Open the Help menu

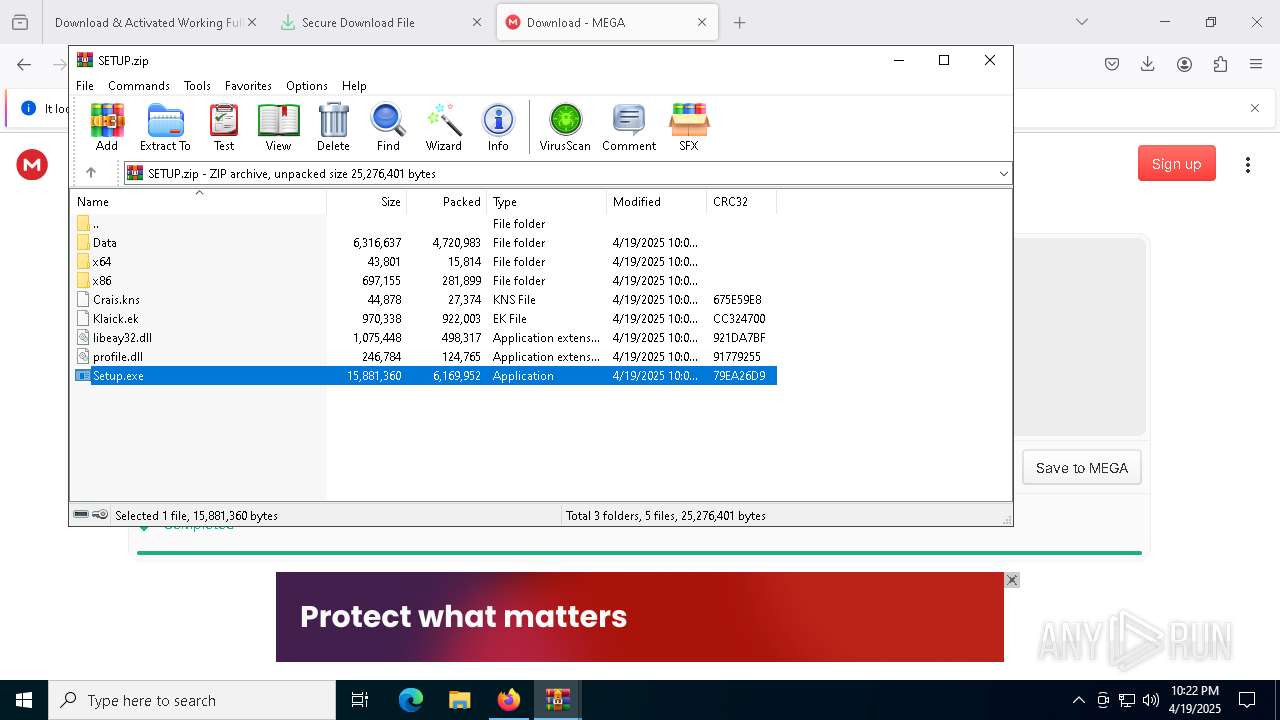[x=354, y=86]
